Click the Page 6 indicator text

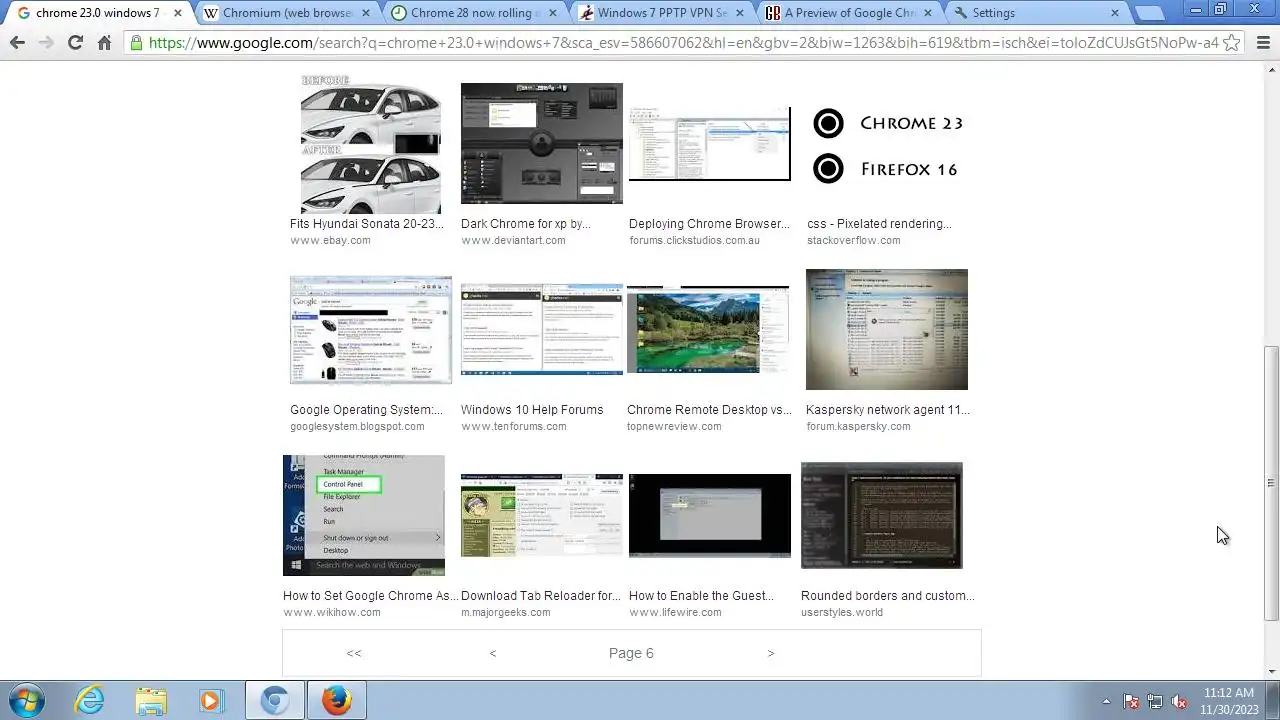tap(631, 653)
